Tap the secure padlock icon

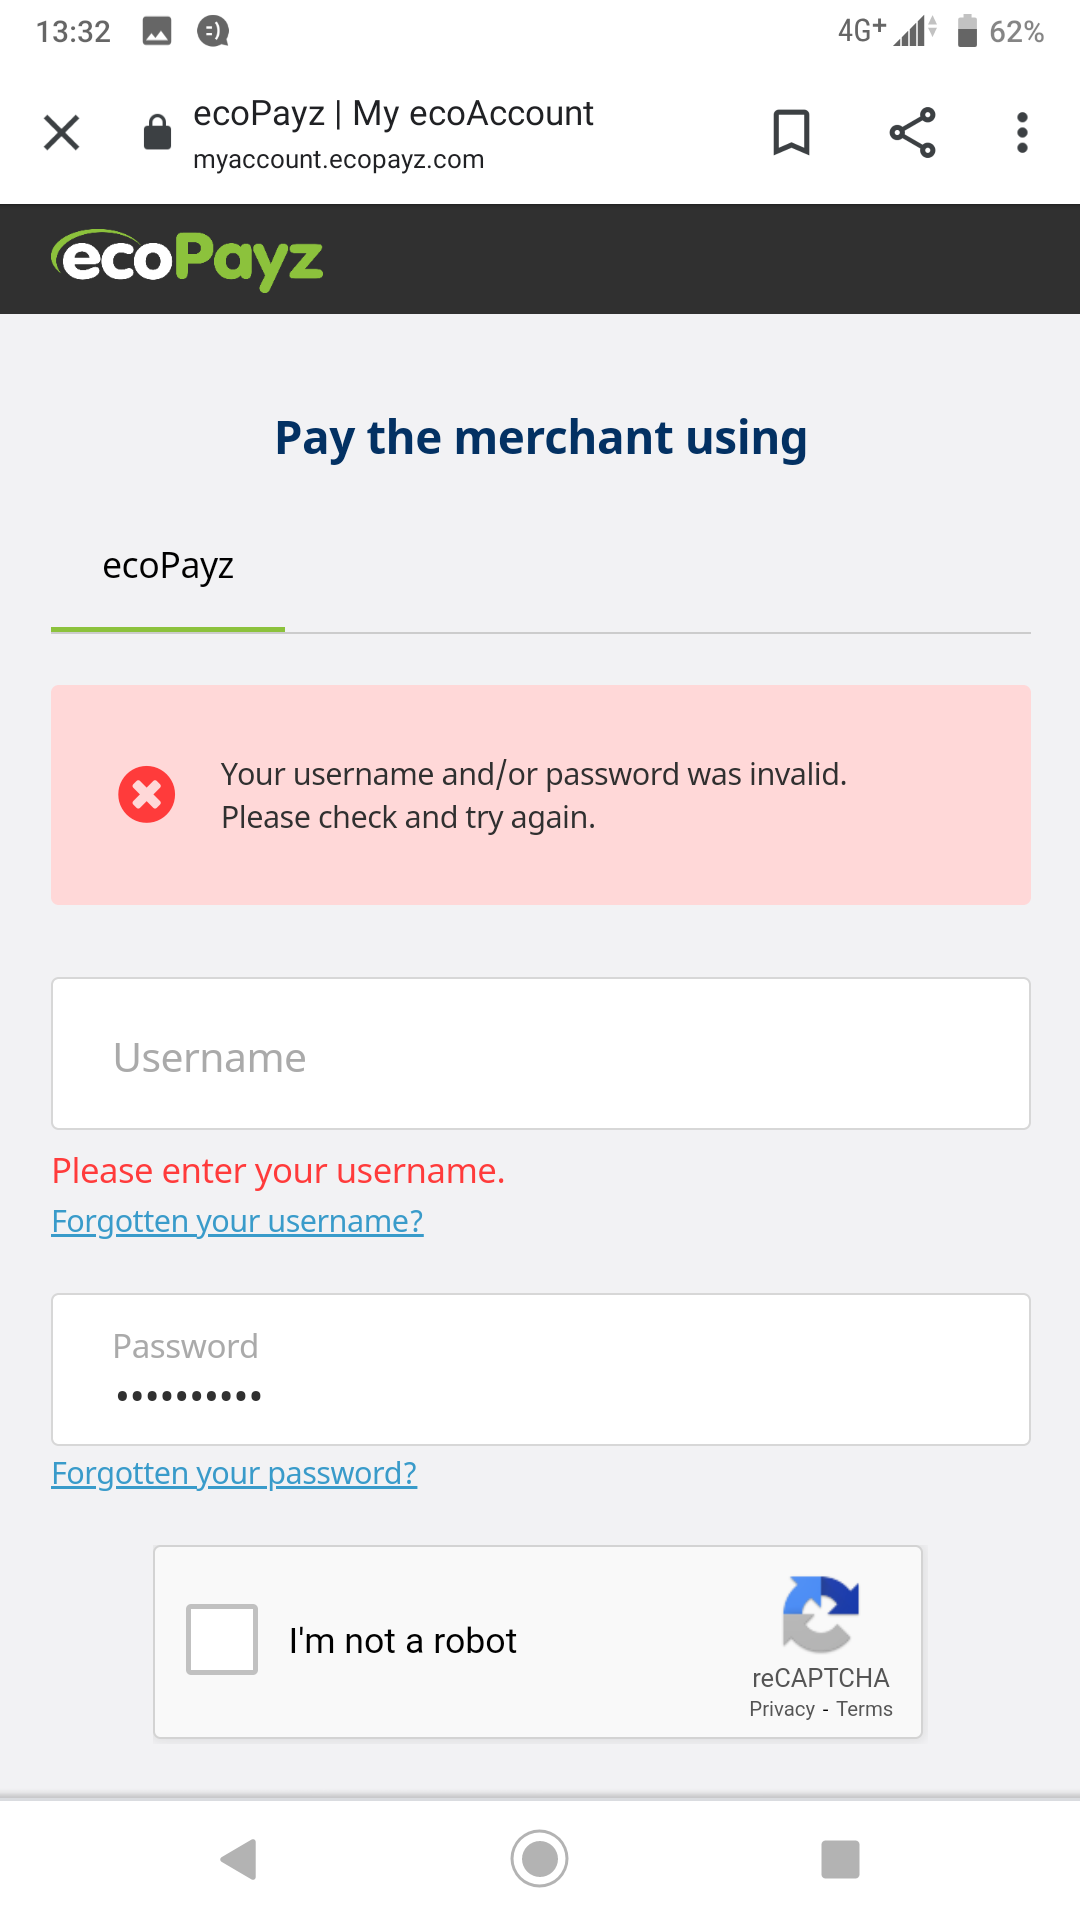point(157,132)
